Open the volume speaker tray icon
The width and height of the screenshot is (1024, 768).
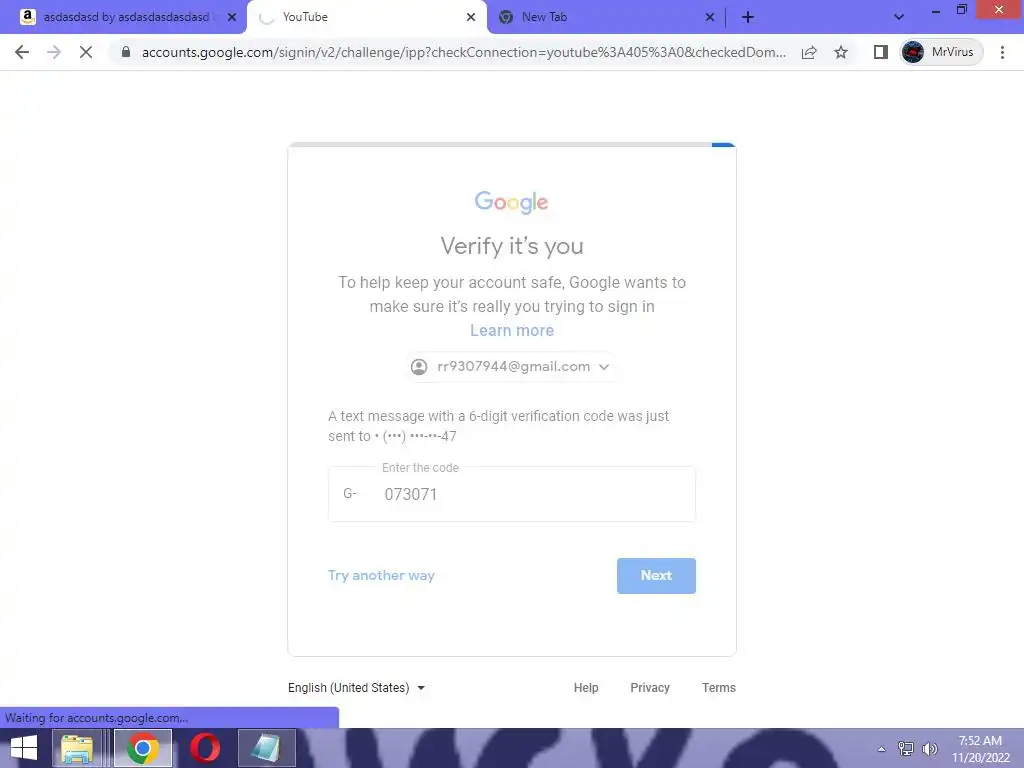coord(929,748)
